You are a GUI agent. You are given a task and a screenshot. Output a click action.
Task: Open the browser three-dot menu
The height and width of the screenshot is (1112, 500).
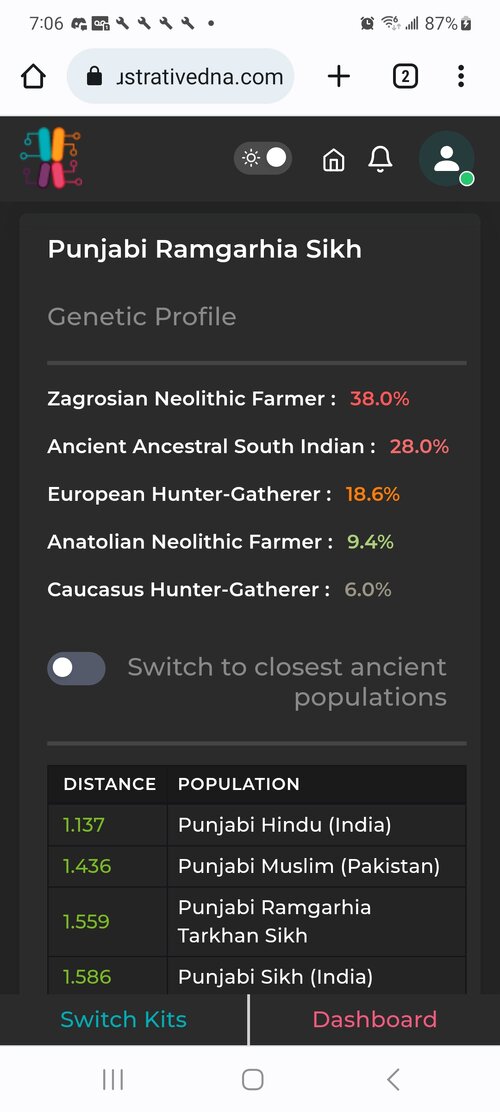click(461, 76)
